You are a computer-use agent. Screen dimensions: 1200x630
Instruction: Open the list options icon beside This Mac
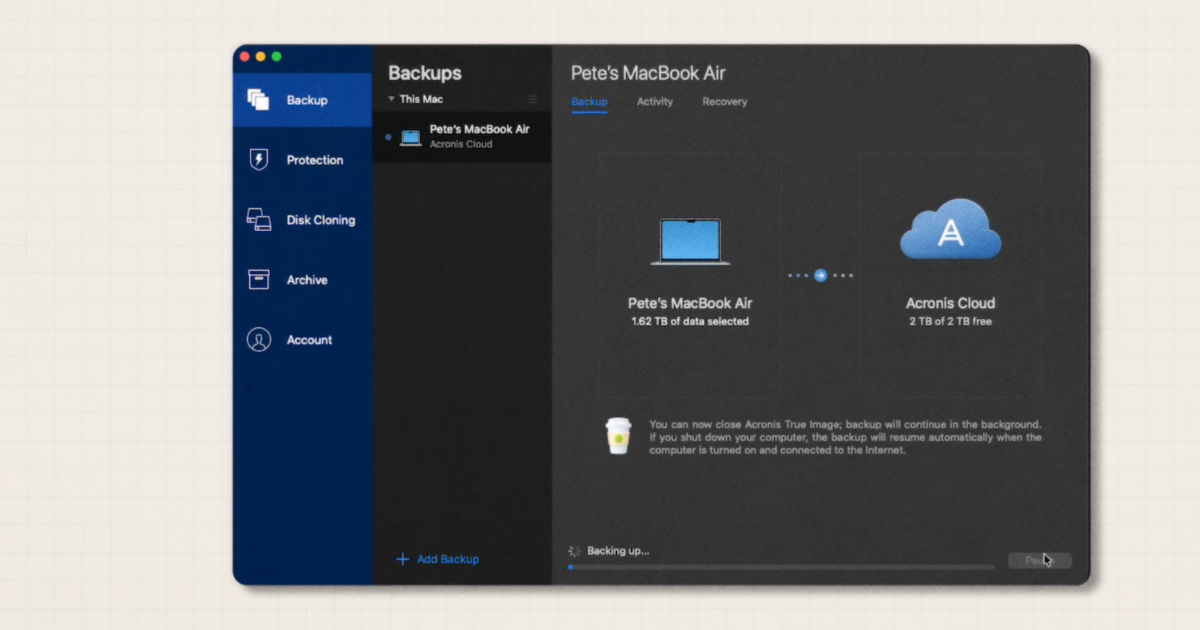point(533,99)
